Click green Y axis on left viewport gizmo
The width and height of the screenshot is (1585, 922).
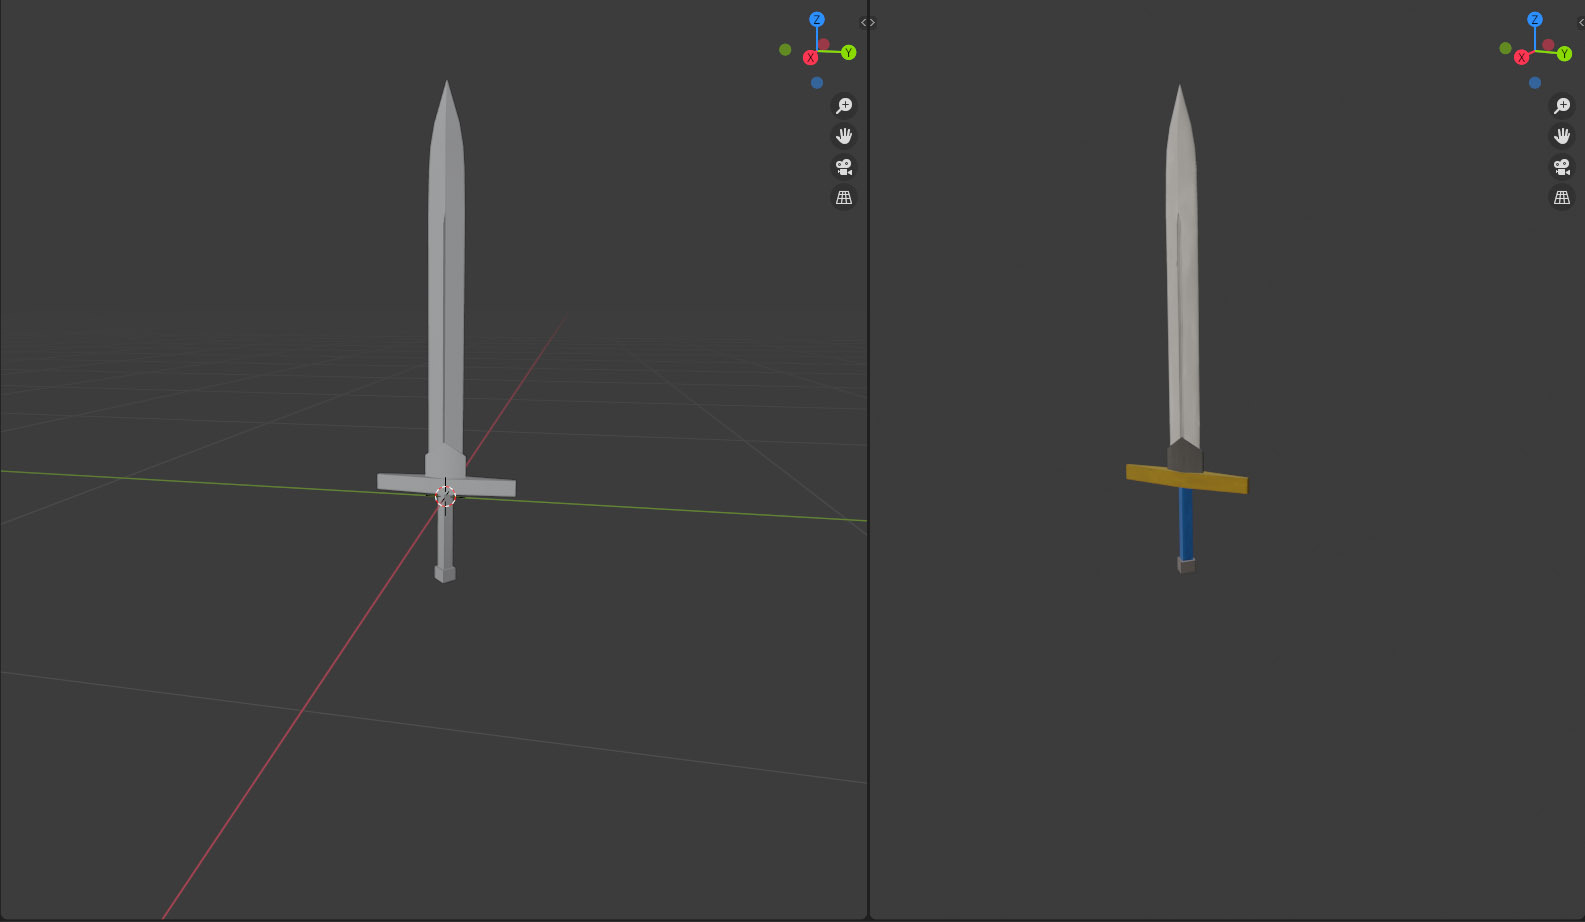(x=849, y=53)
